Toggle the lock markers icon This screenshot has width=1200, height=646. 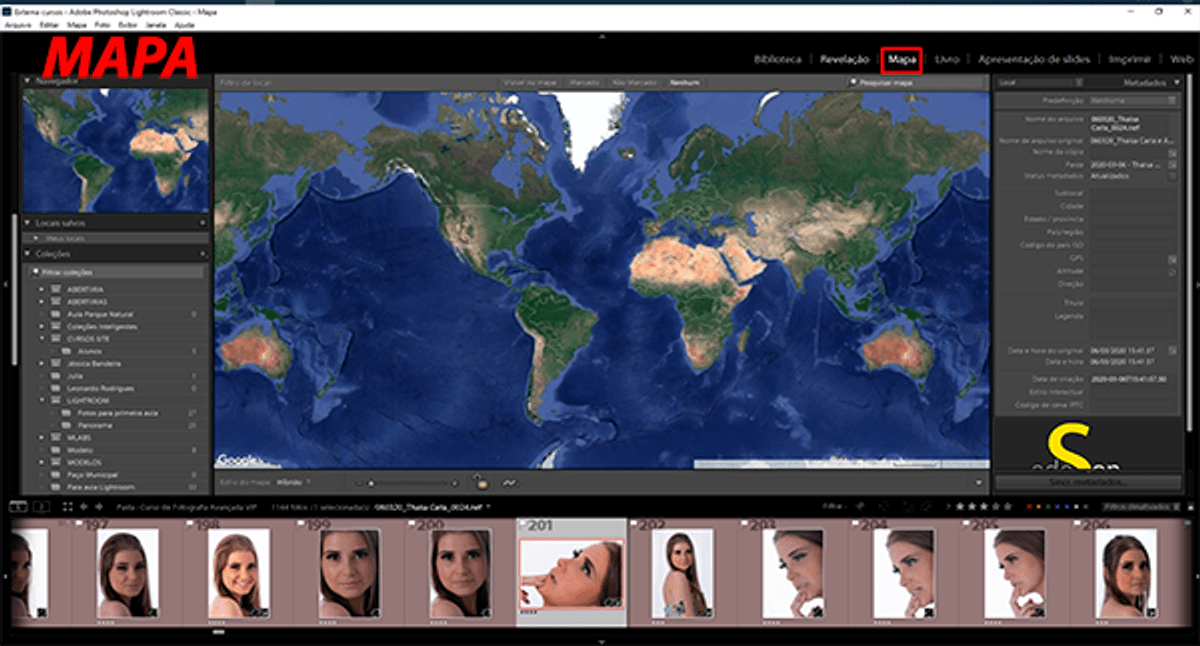(x=481, y=482)
